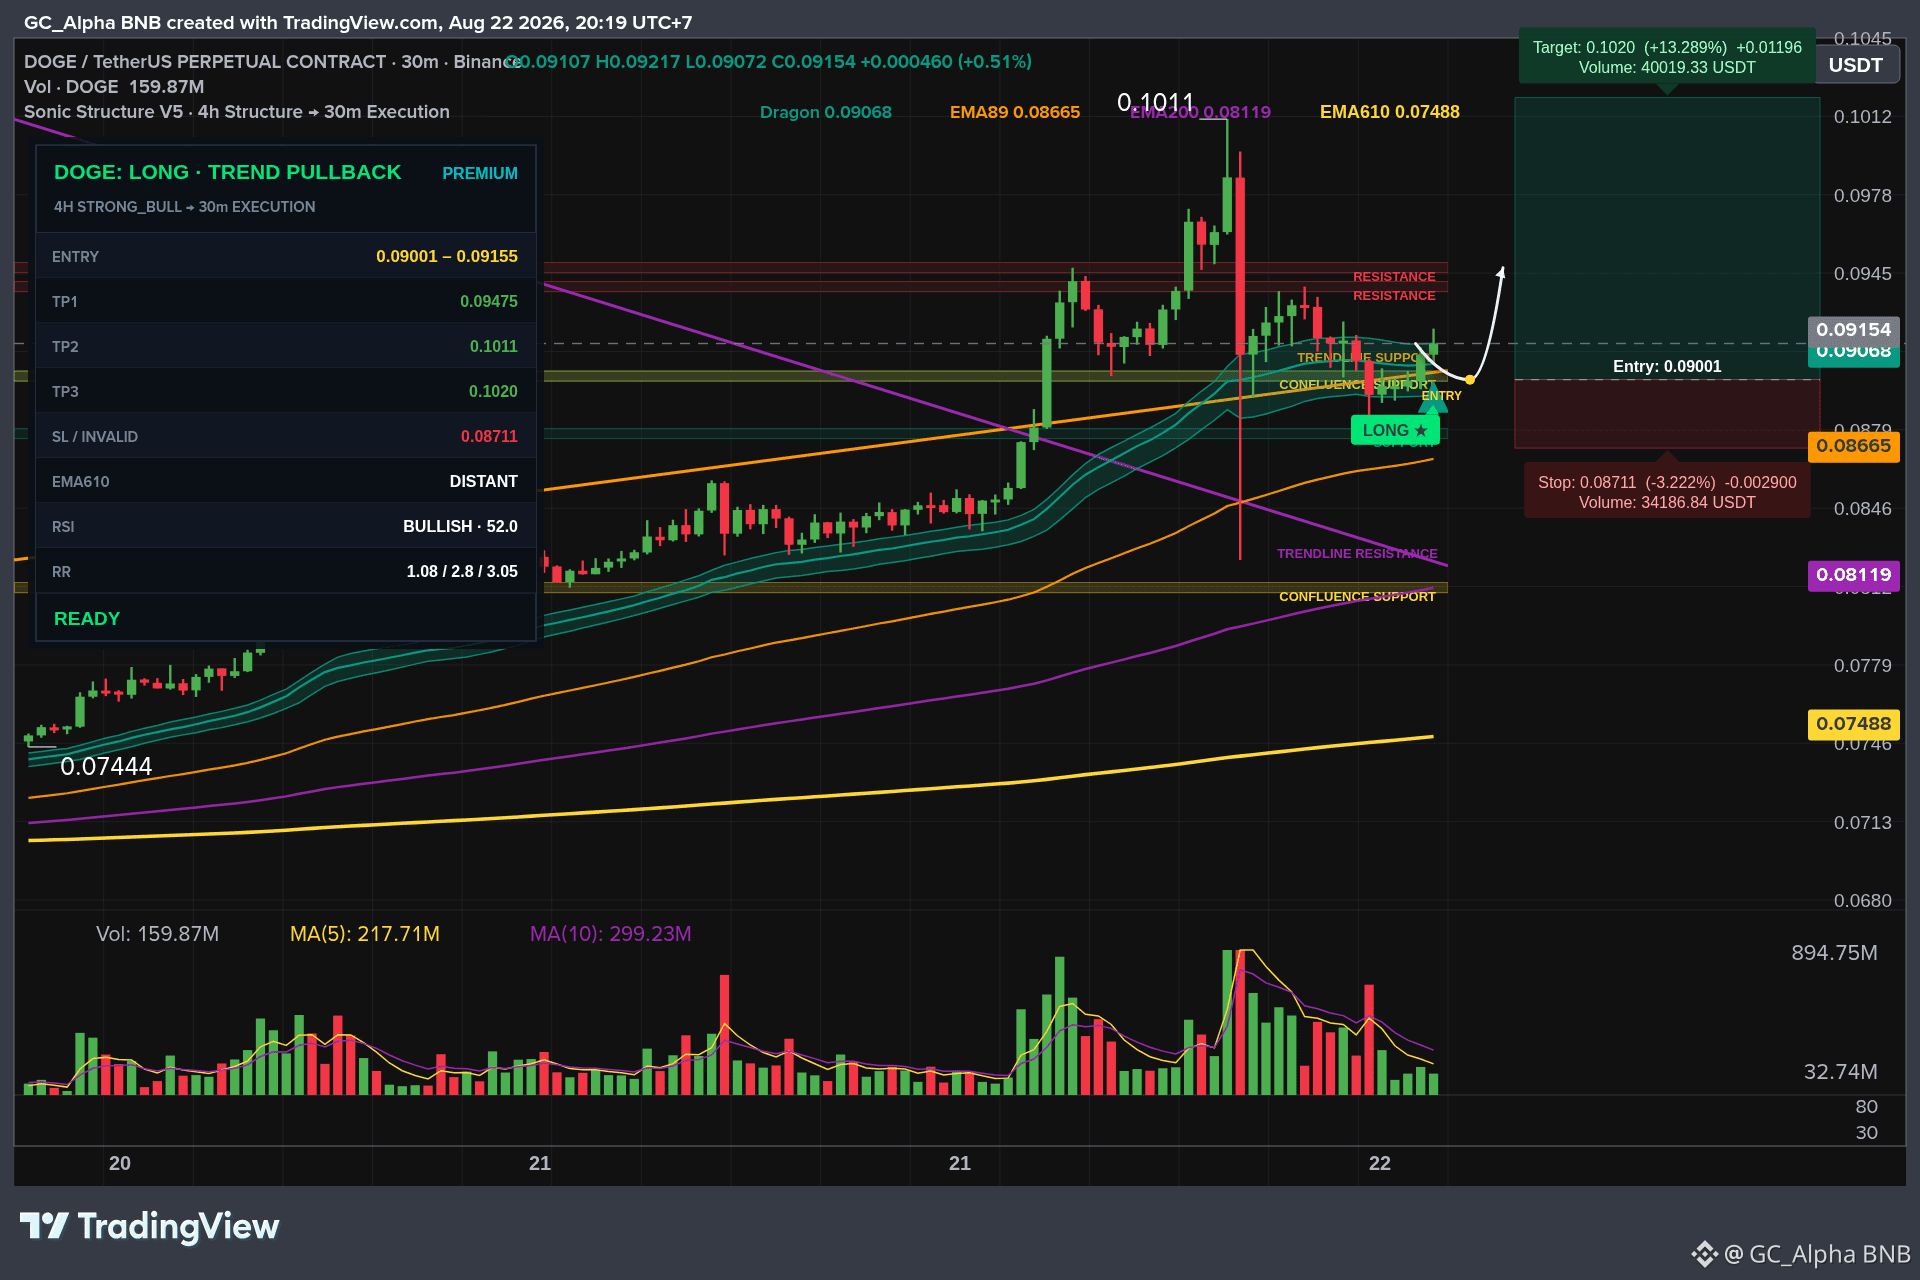Click the Dragon 0.09068 legend label

click(x=826, y=112)
